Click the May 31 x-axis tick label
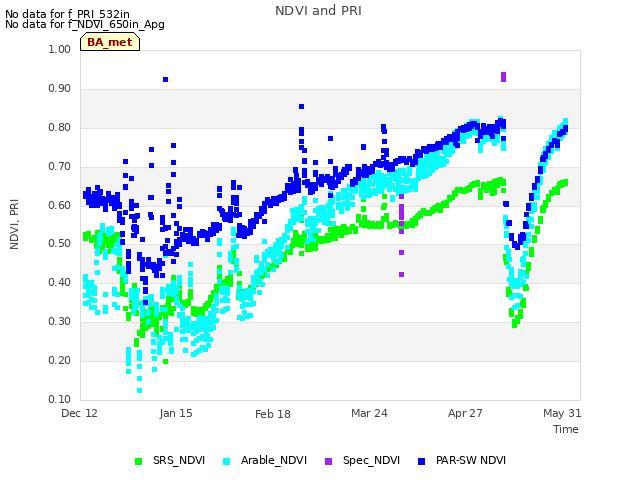640x480 pixels. coord(562,413)
